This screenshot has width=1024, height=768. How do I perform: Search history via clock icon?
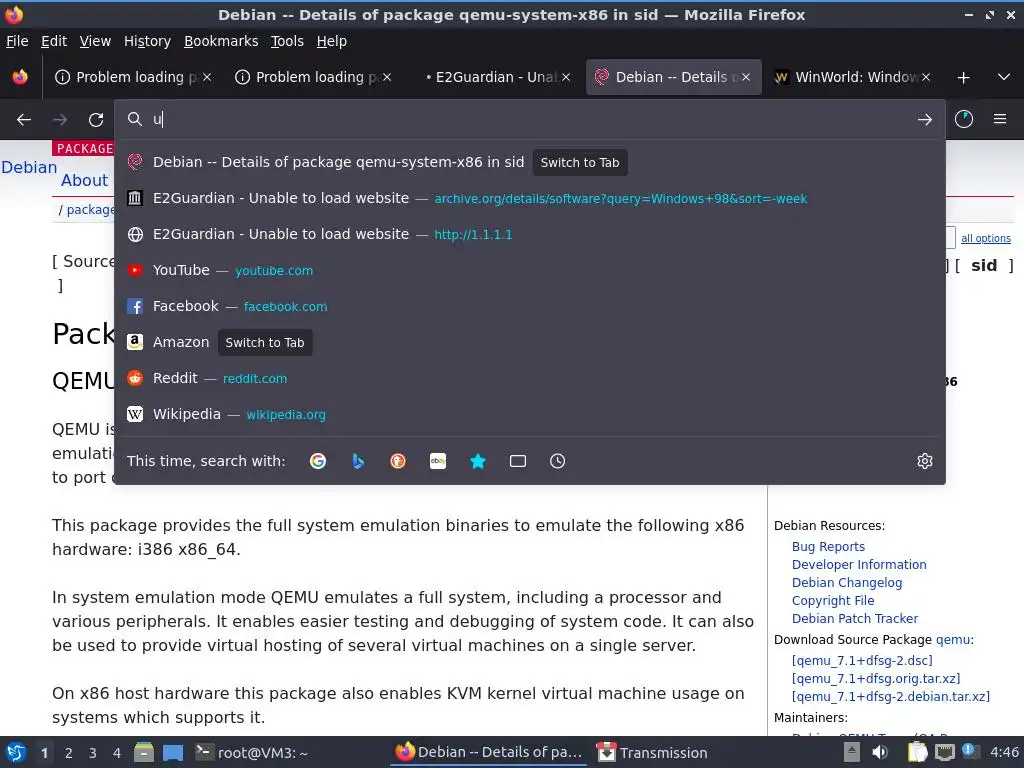click(558, 461)
